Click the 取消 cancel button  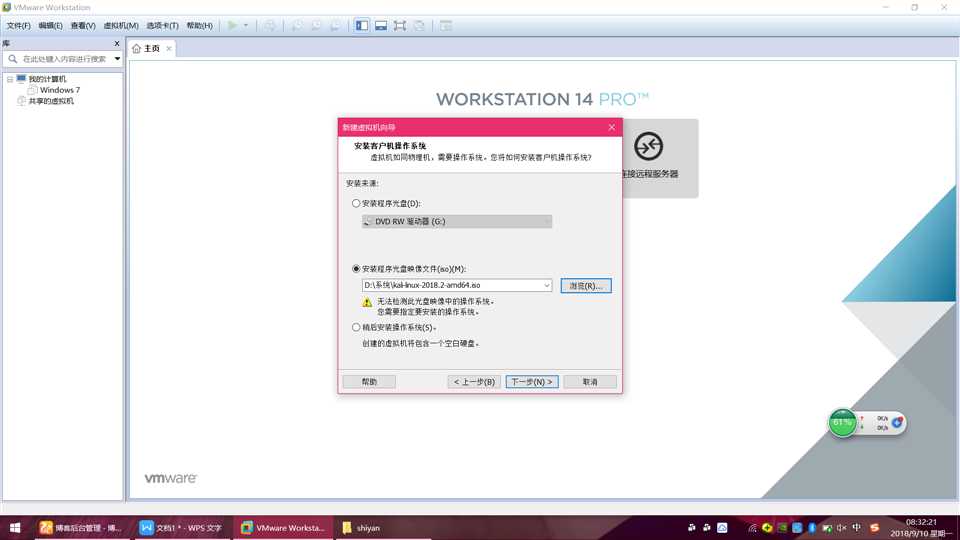[x=590, y=382]
